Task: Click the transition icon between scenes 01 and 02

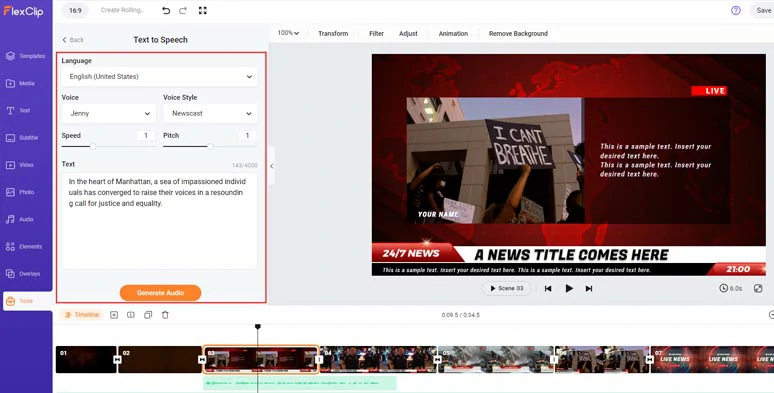Action: [117, 359]
